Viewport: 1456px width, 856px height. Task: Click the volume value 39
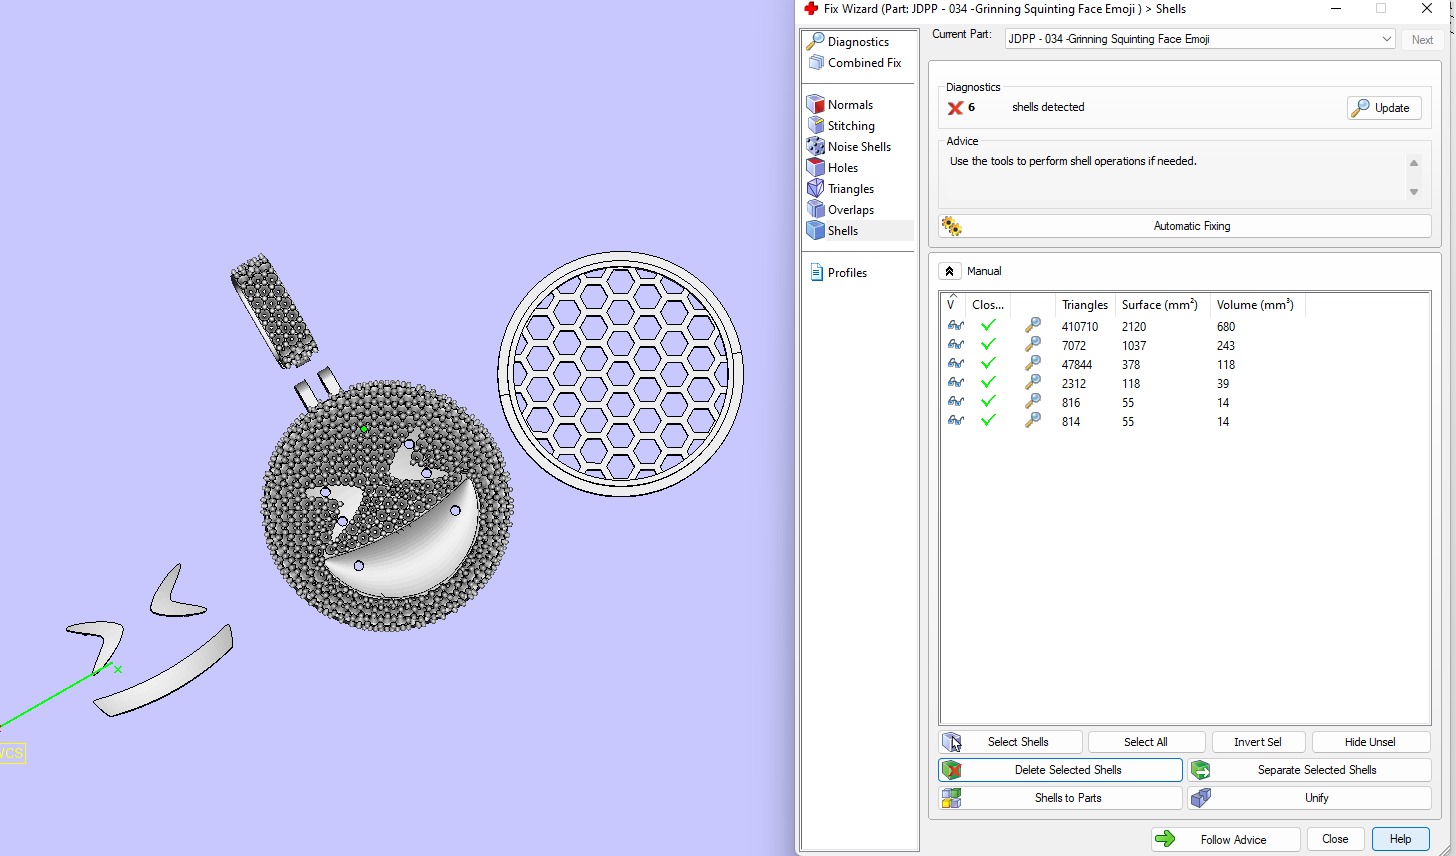pos(1223,383)
